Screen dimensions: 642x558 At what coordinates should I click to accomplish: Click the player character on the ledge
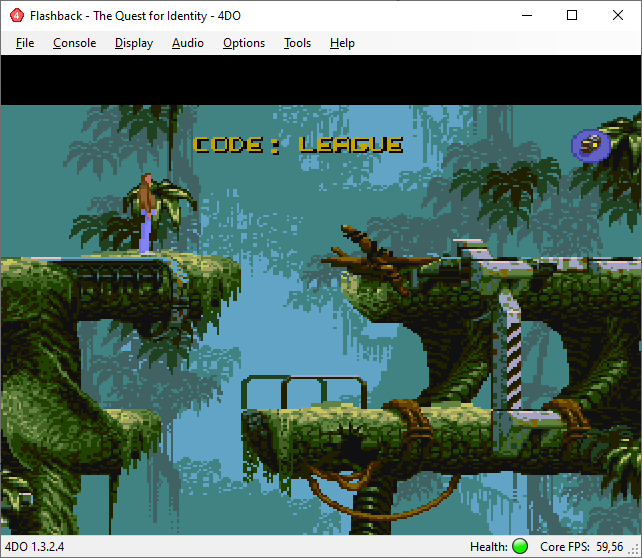[x=147, y=214]
